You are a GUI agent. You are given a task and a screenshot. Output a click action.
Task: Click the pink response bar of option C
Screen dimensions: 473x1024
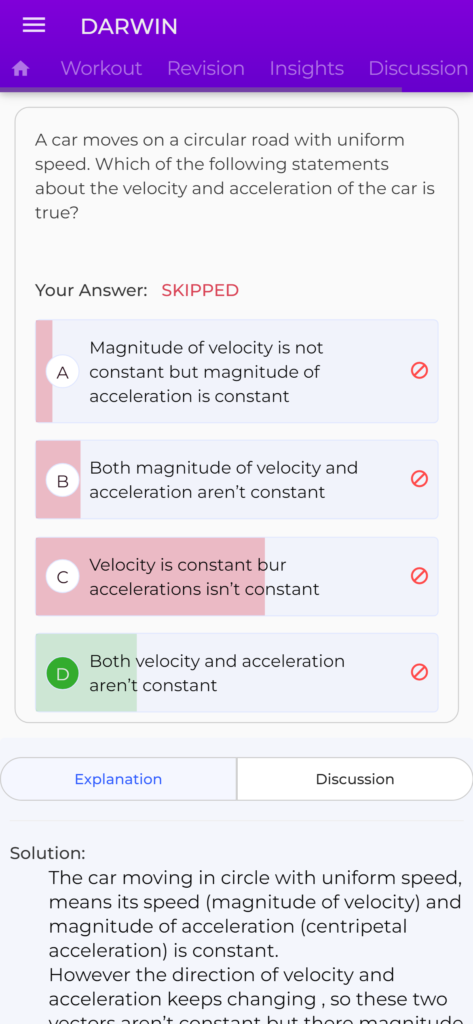click(150, 577)
